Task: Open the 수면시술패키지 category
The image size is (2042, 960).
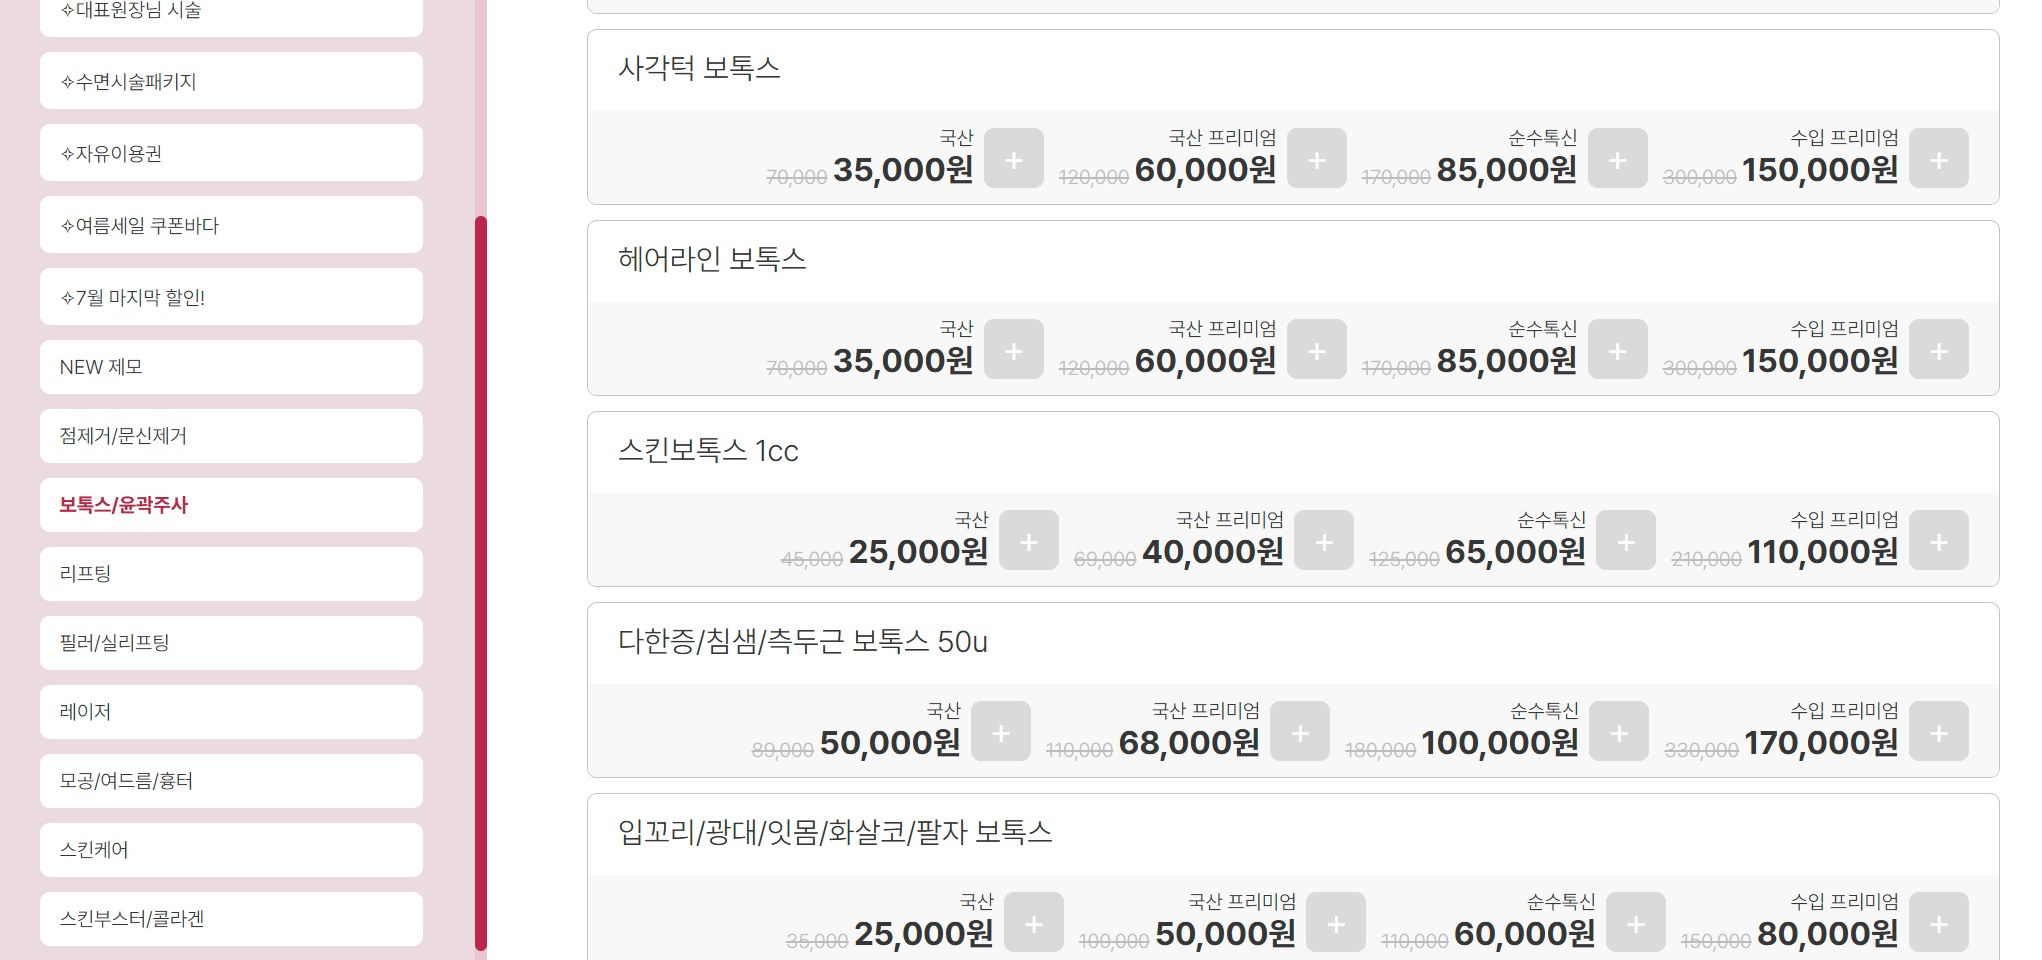Action: (231, 81)
